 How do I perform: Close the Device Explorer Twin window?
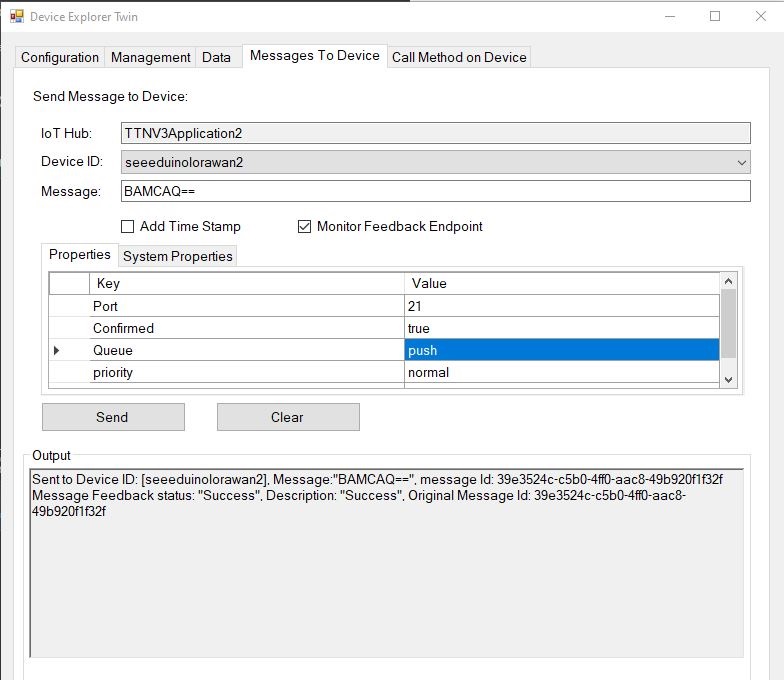click(761, 16)
